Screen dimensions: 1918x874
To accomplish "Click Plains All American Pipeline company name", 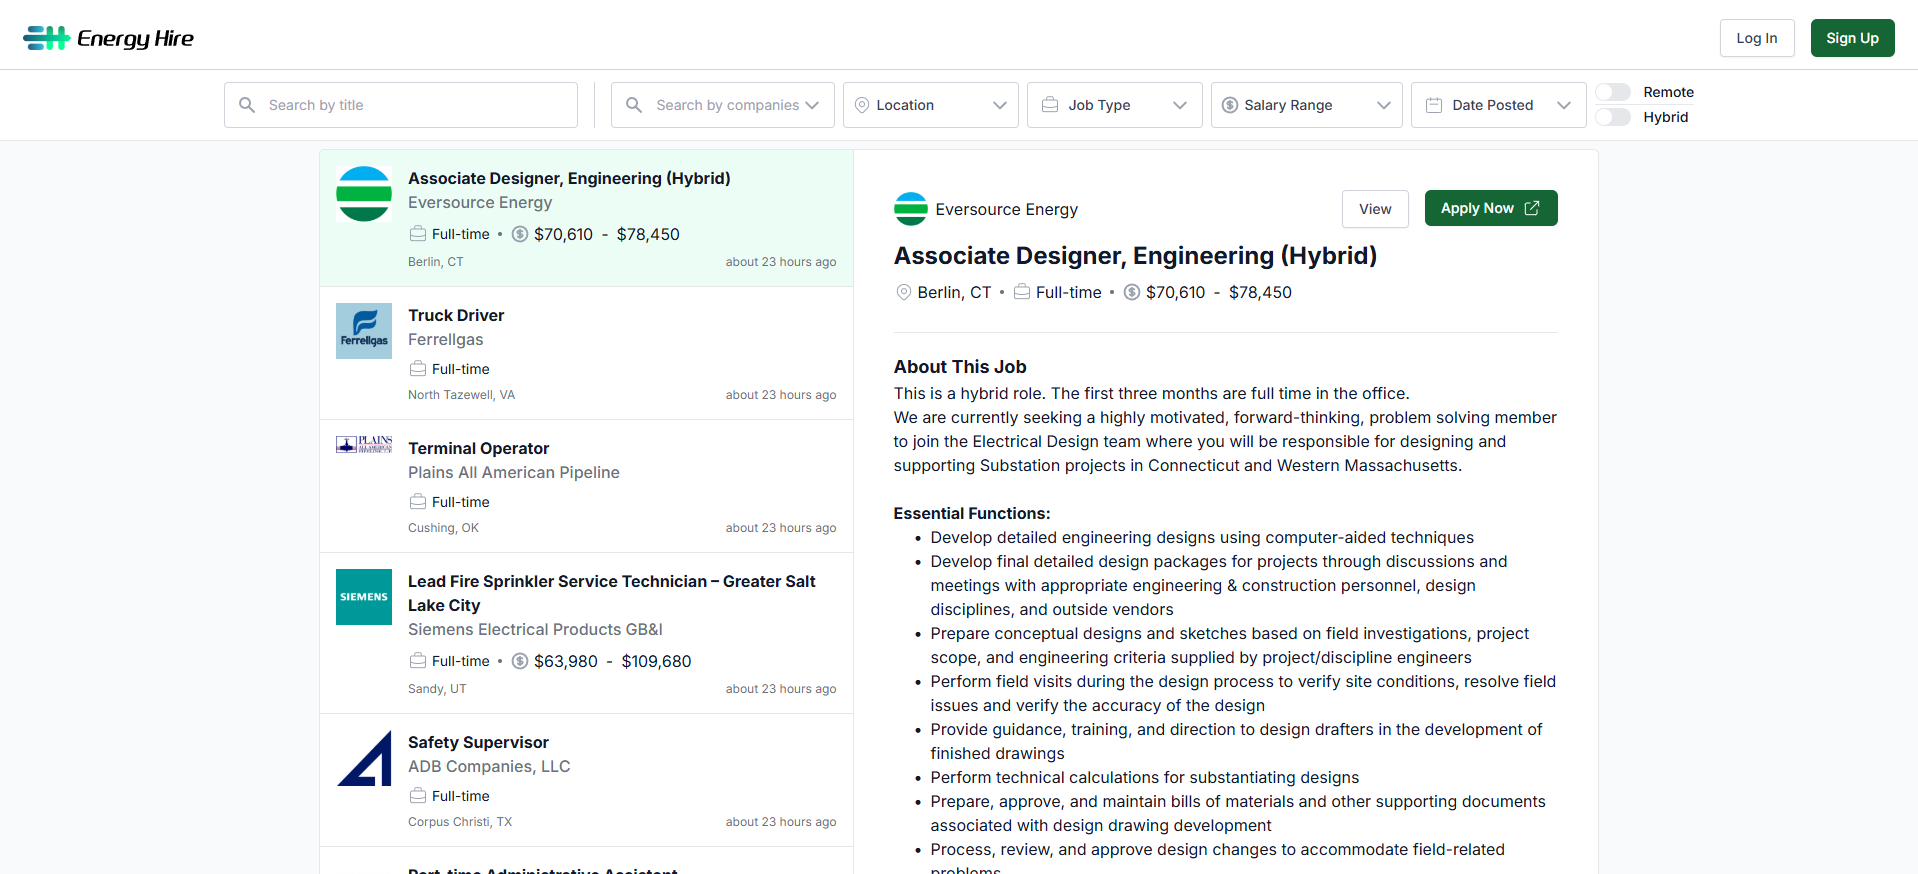I will 514,472.
